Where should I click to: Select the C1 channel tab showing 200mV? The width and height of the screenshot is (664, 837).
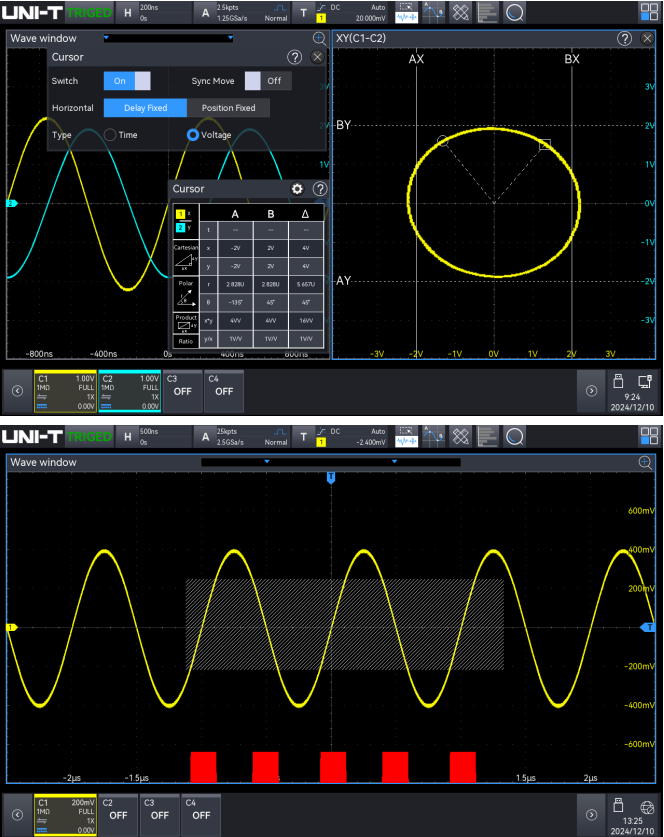65,814
